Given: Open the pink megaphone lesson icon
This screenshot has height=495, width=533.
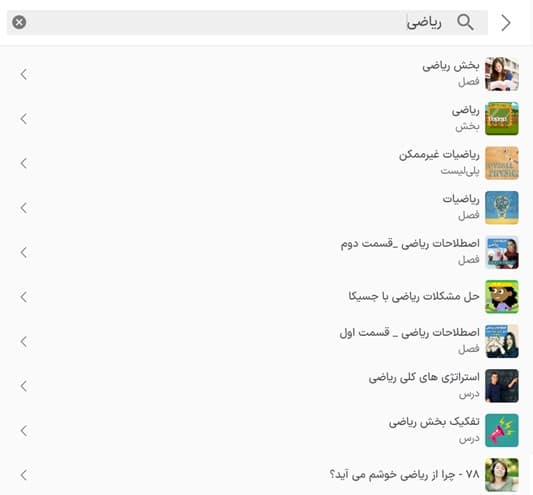Looking at the screenshot, I should pos(502,430).
